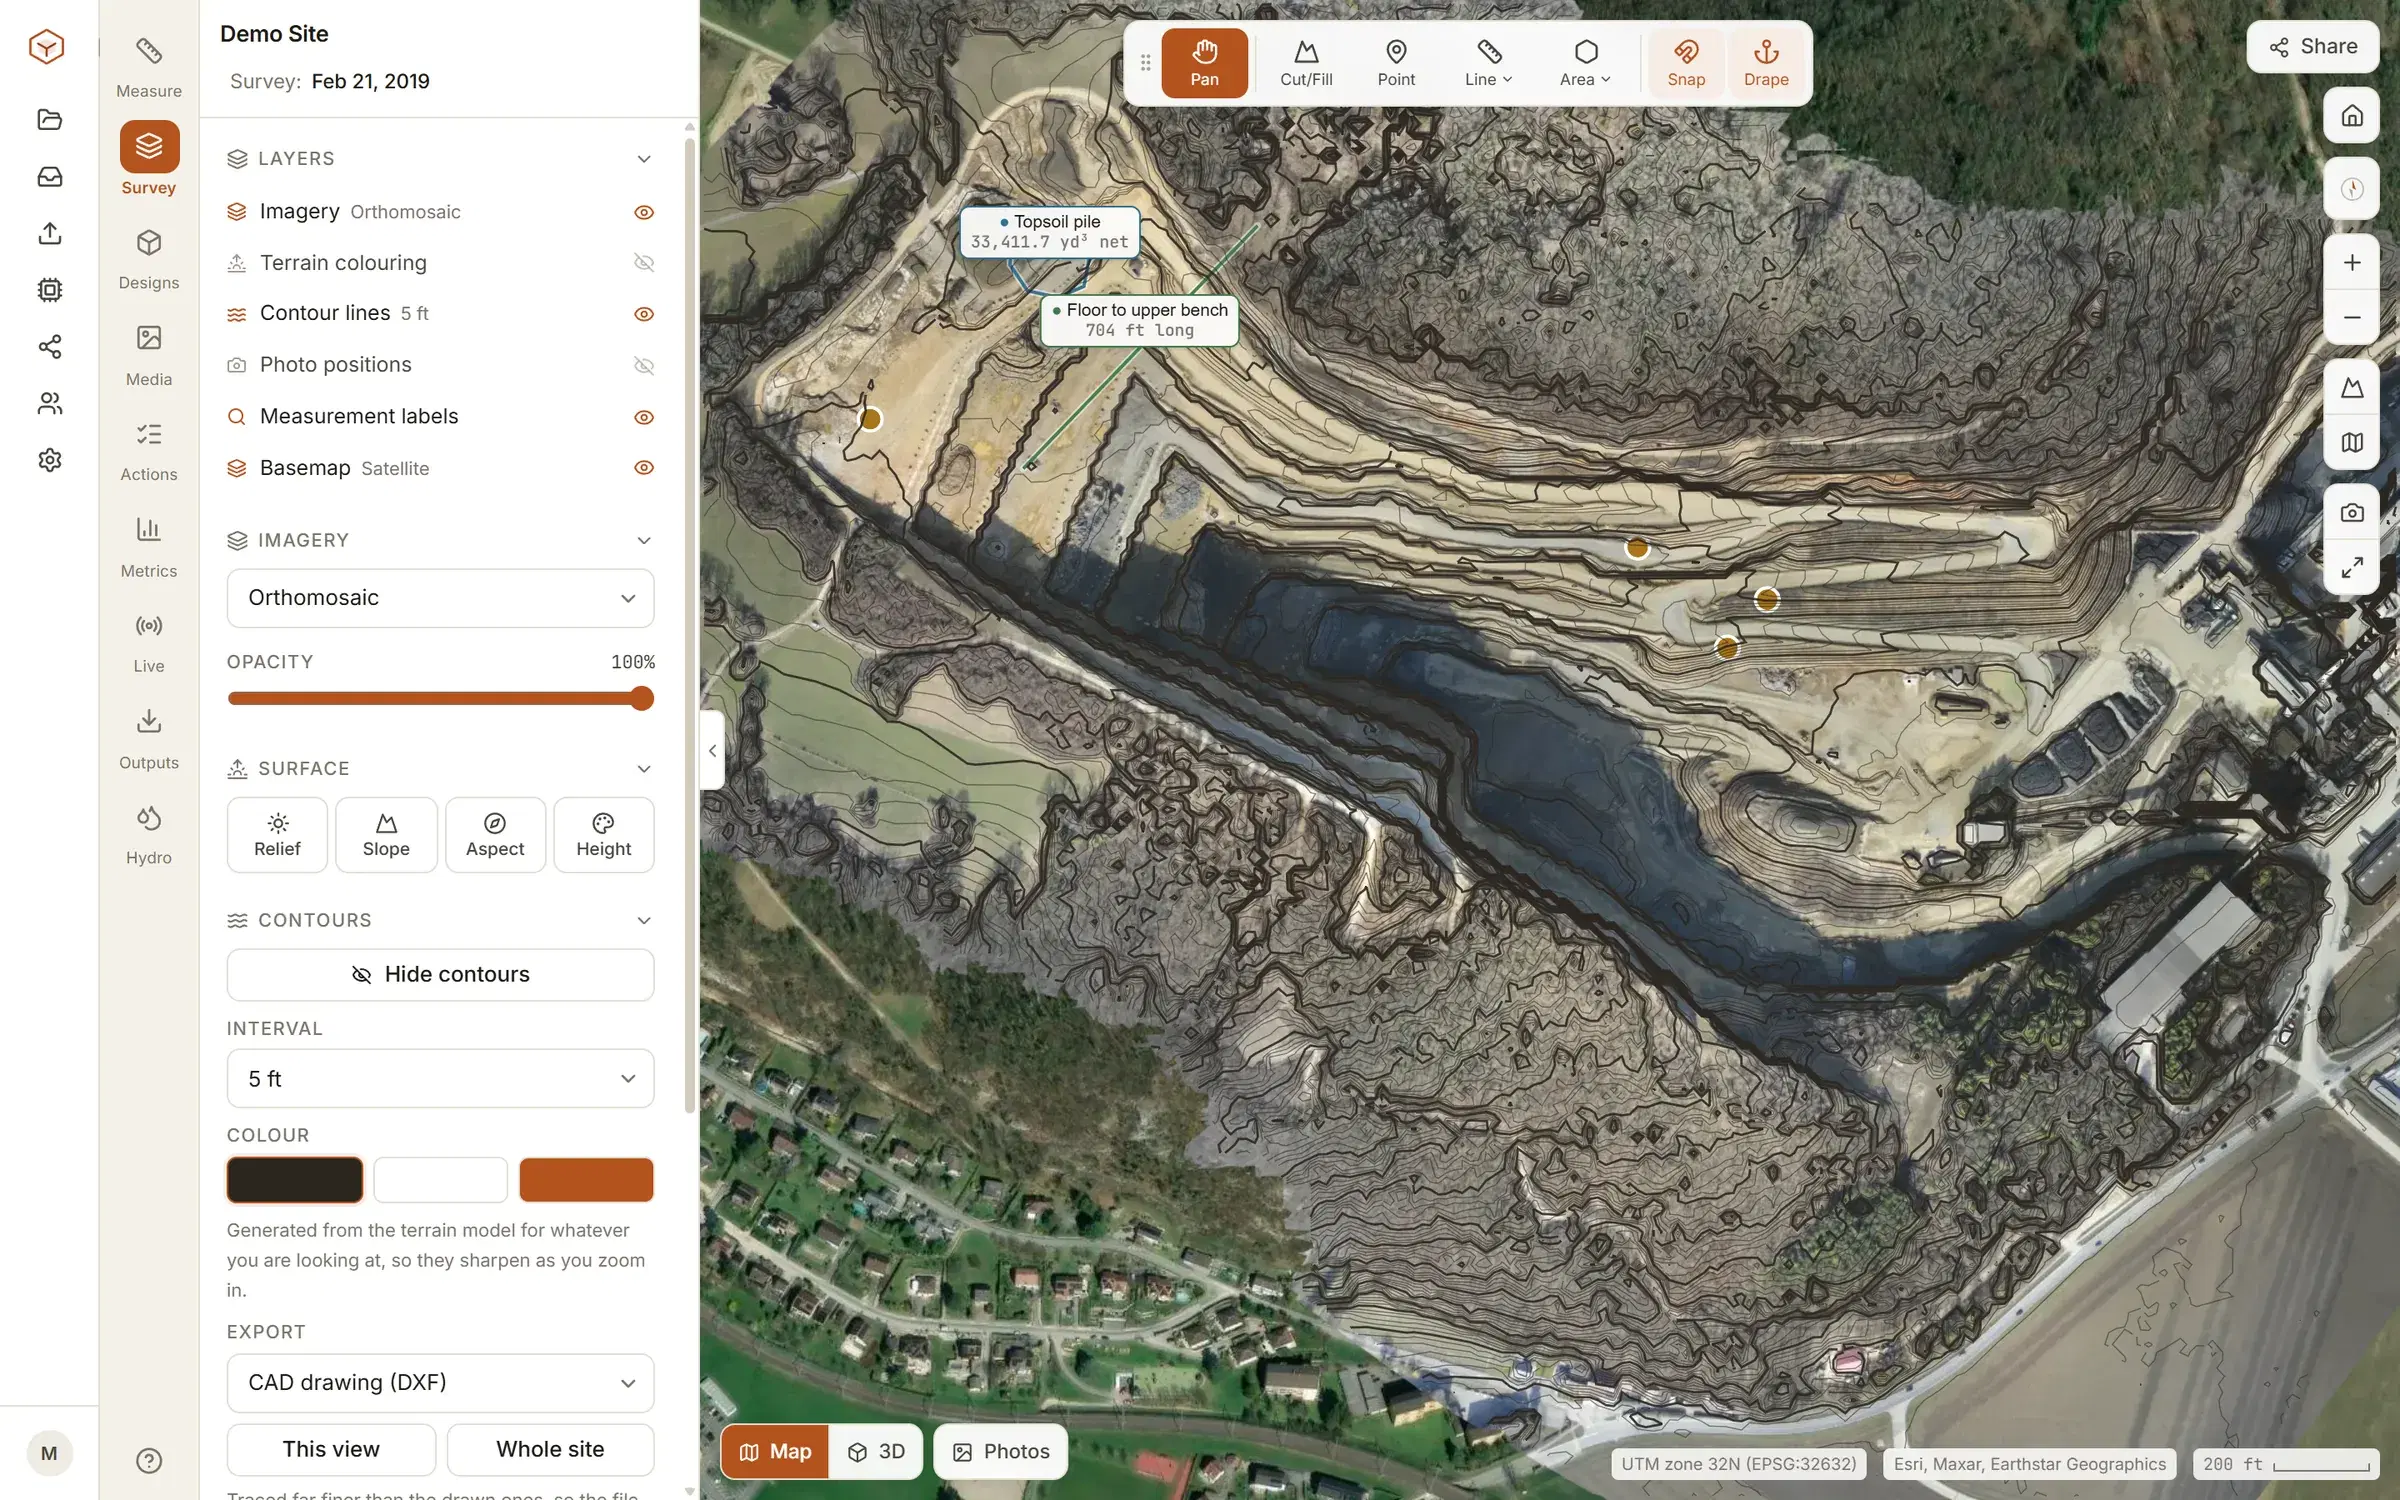Image resolution: width=2400 pixels, height=1500 pixels.
Task: Open the Area tool dropdown
Action: [1585, 63]
